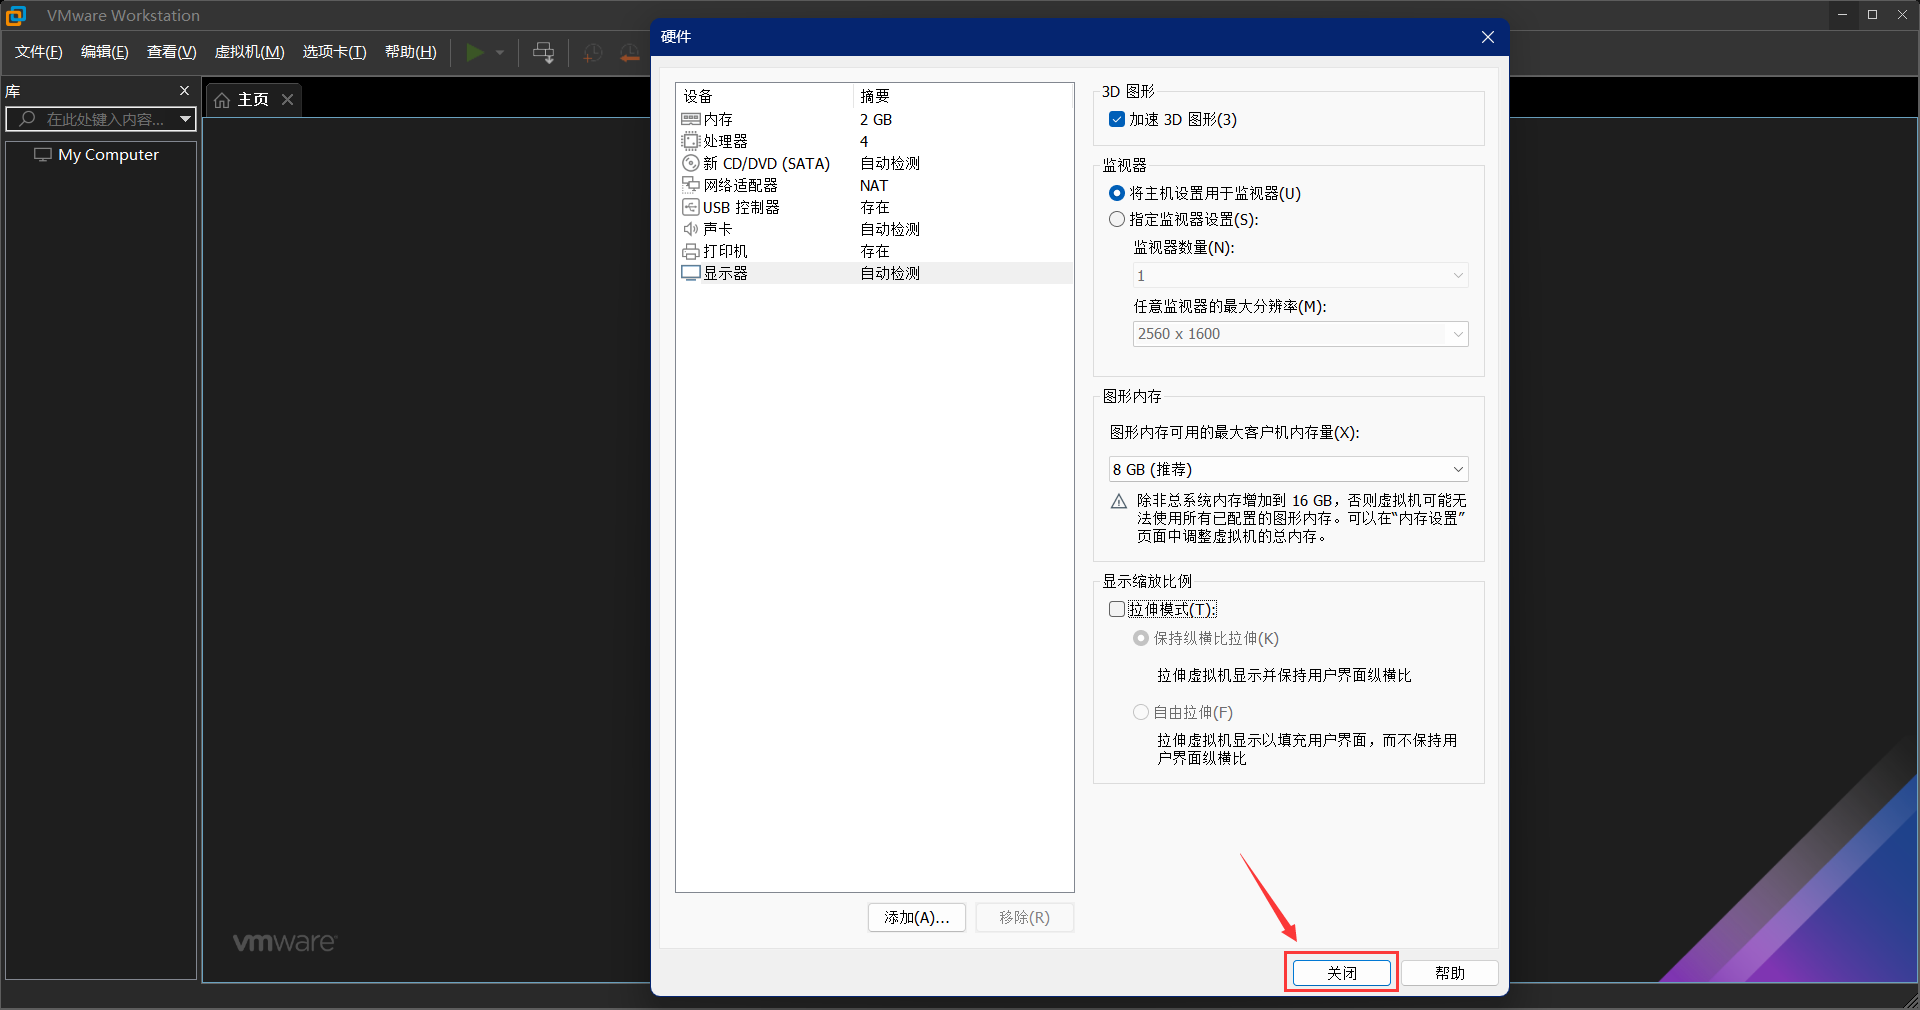Click the 关闭 button
Image resolution: width=1920 pixels, height=1010 pixels.
(x=1342, y=973)
